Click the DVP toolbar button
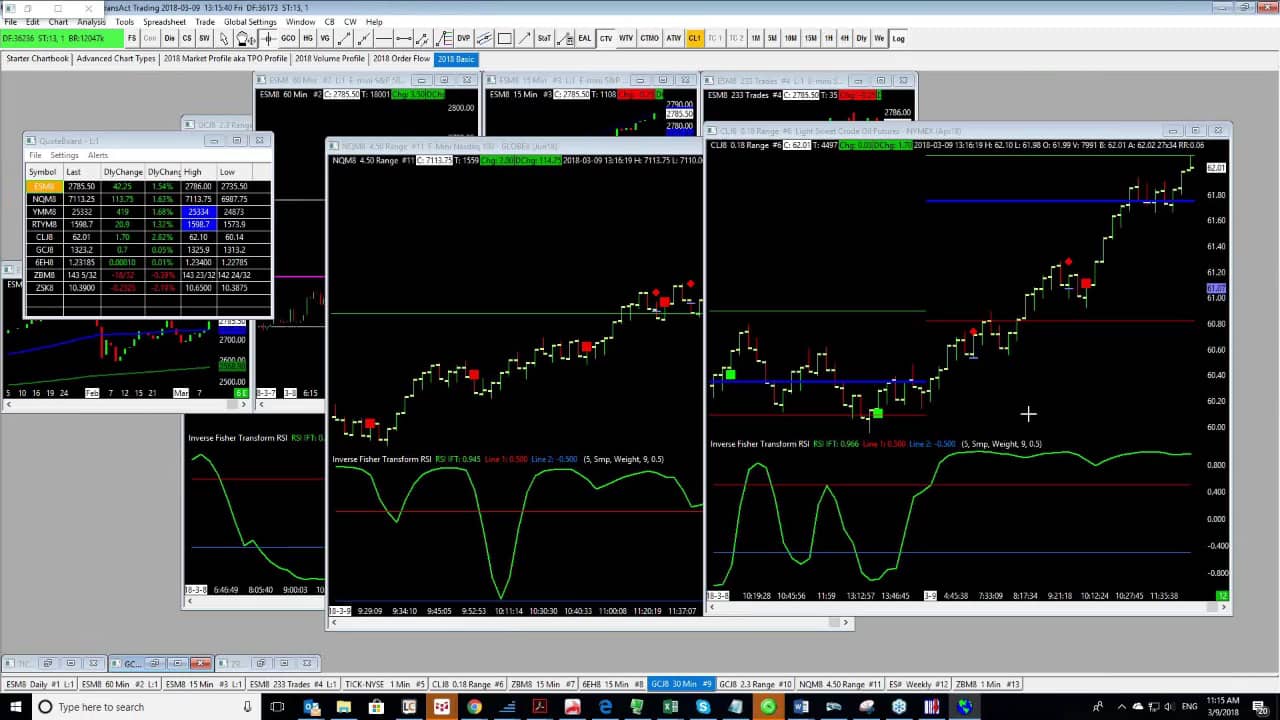 (x=464, y=38)
